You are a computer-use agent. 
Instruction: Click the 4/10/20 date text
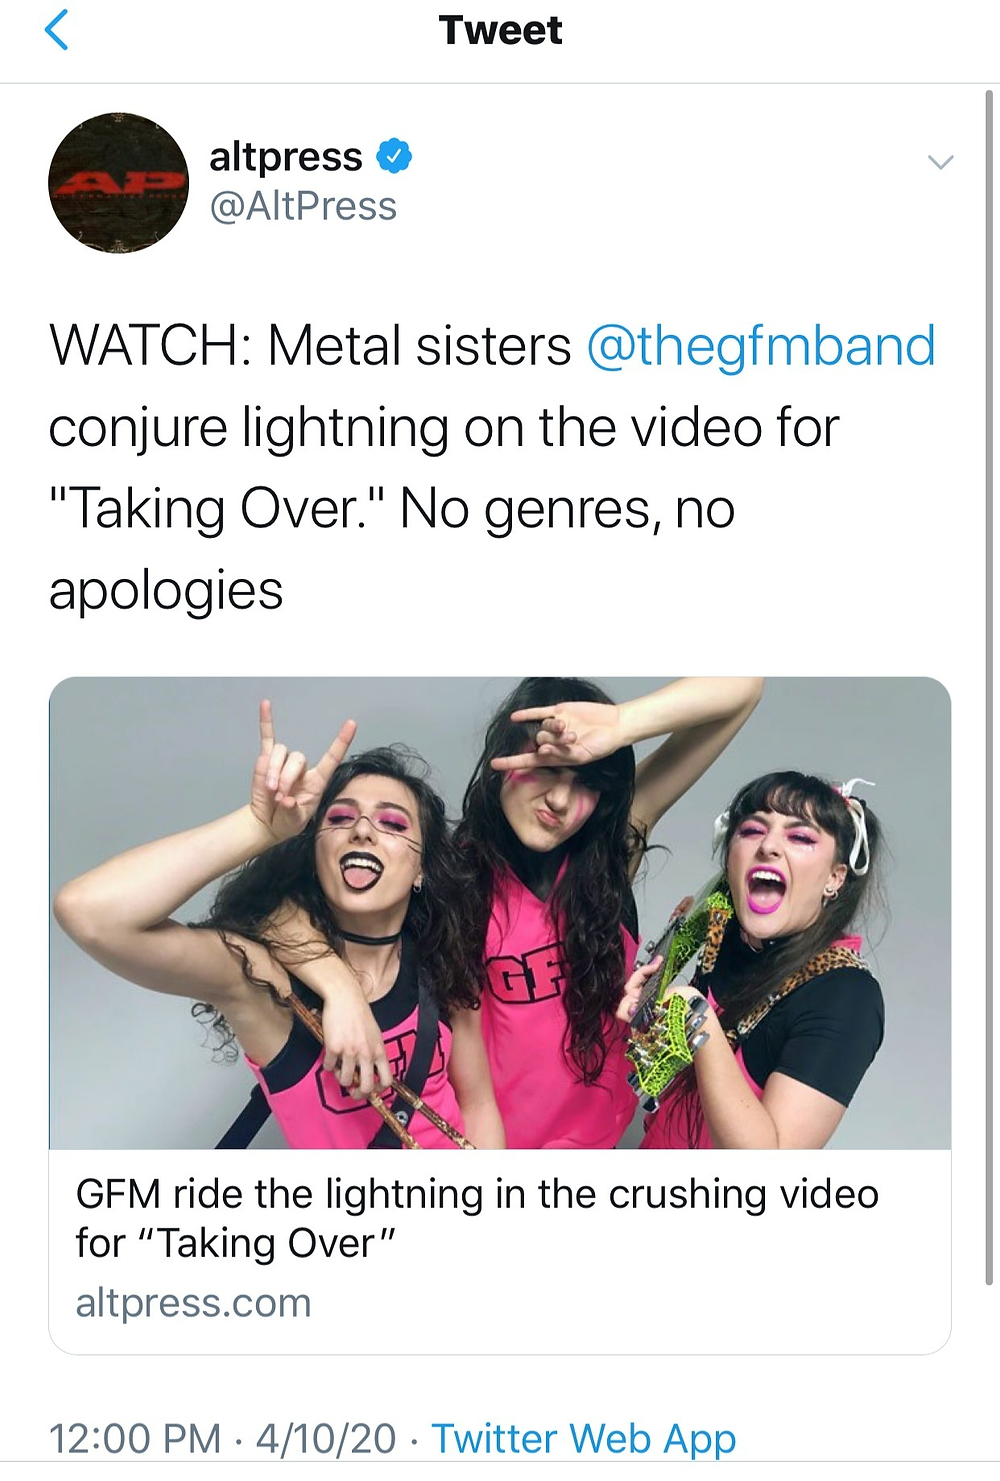pos(326,1438)
